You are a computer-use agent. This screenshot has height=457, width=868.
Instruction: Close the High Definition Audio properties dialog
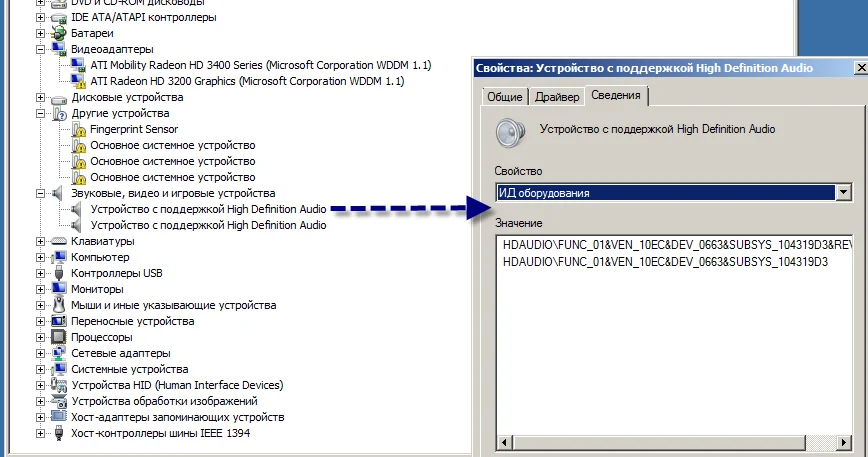tap(861, 68)
